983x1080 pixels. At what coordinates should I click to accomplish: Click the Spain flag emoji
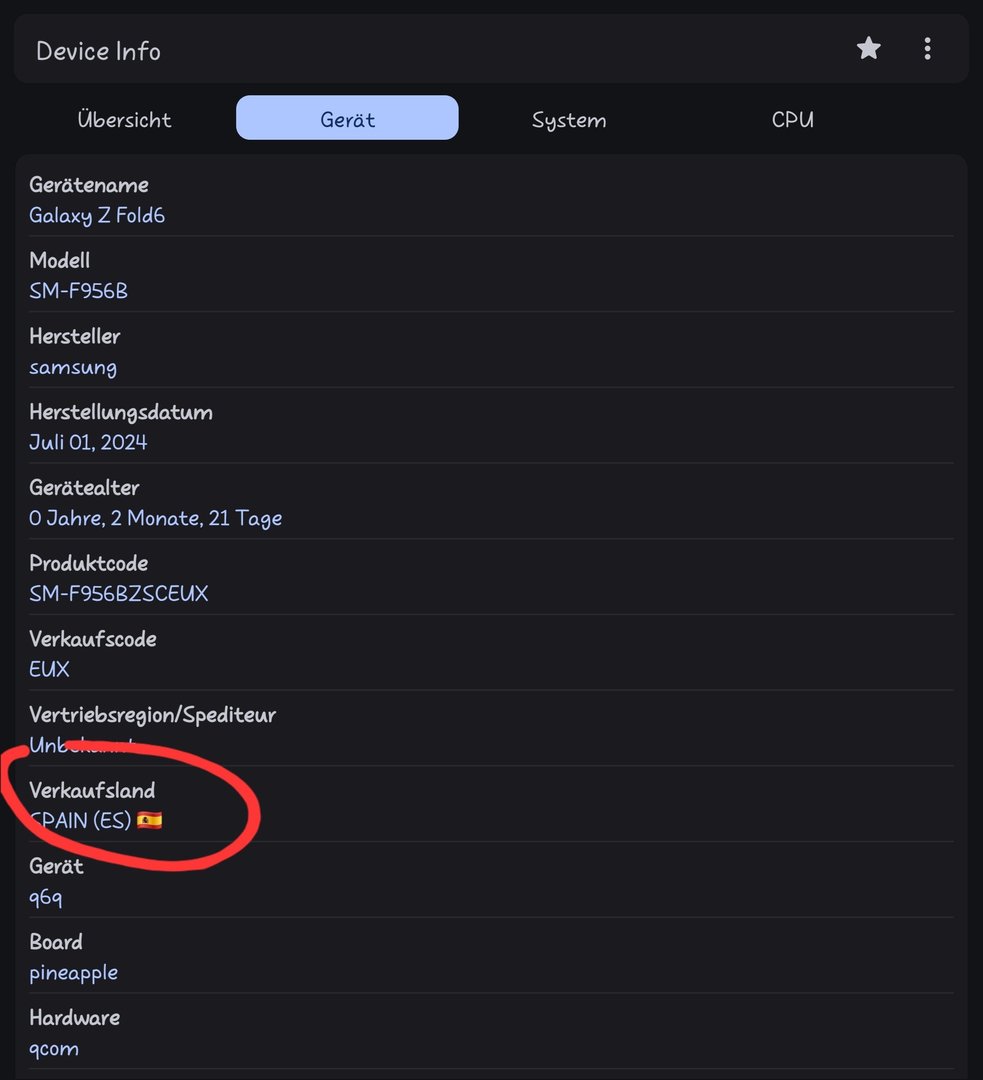(x=149, y=820)
